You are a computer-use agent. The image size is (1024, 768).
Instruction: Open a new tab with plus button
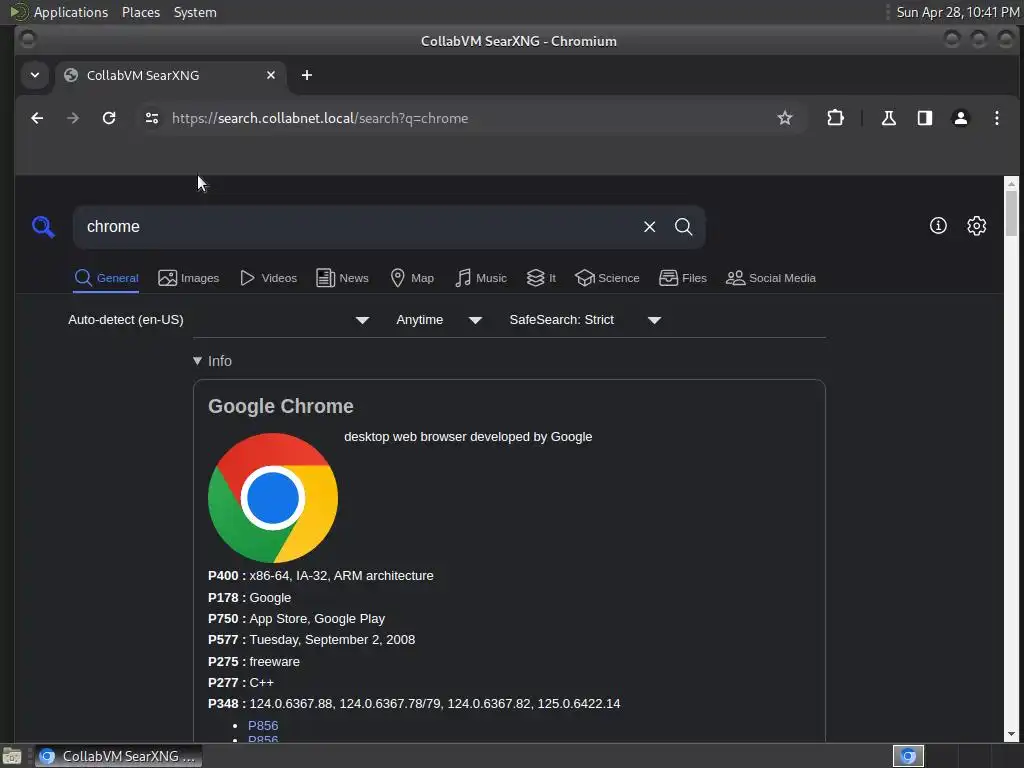307,75
